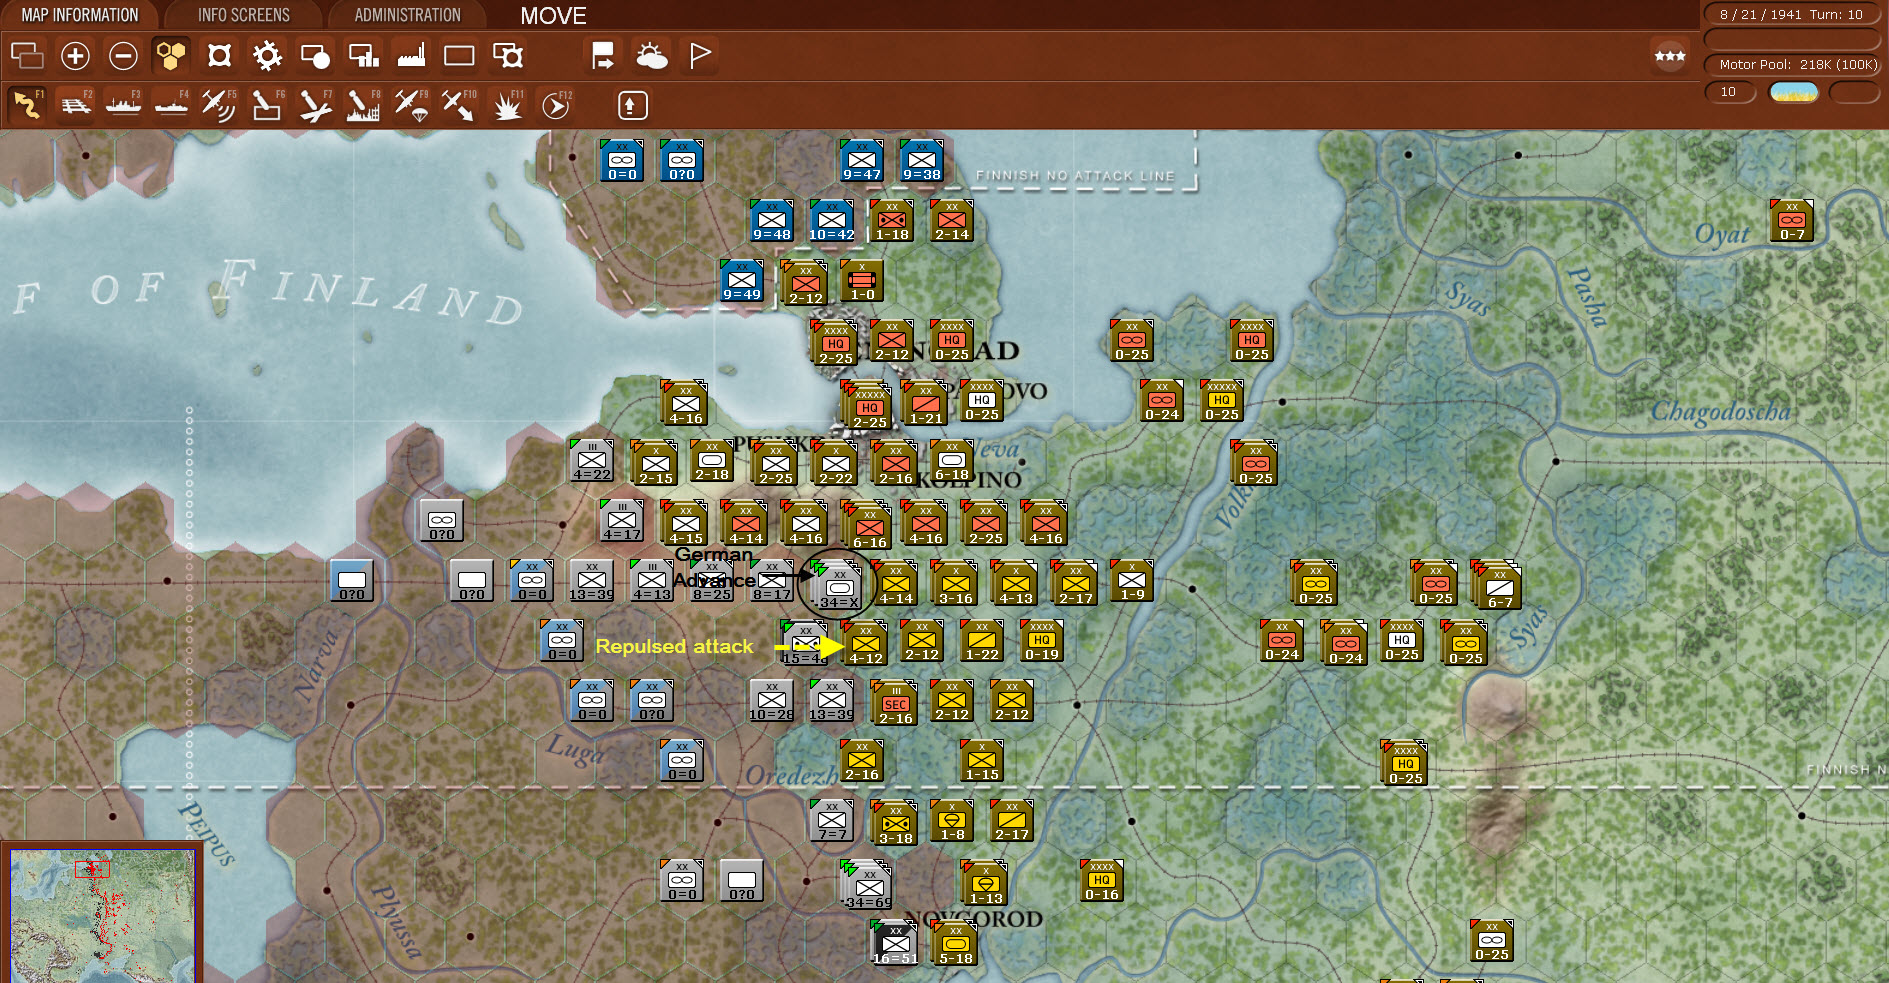This screenshot has width=1889, height=983.
Task: Select the German unit labeled 4=22
Action: tap(591, 461)
